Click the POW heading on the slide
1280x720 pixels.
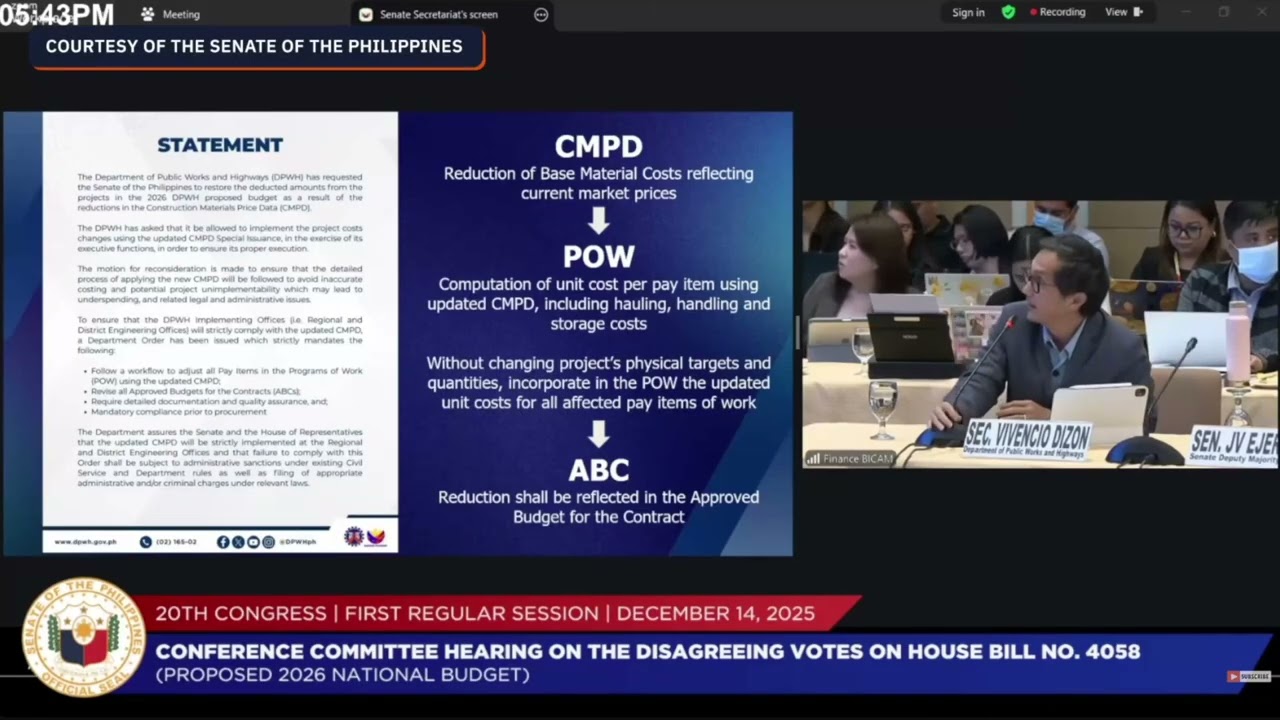click(599, 257)
